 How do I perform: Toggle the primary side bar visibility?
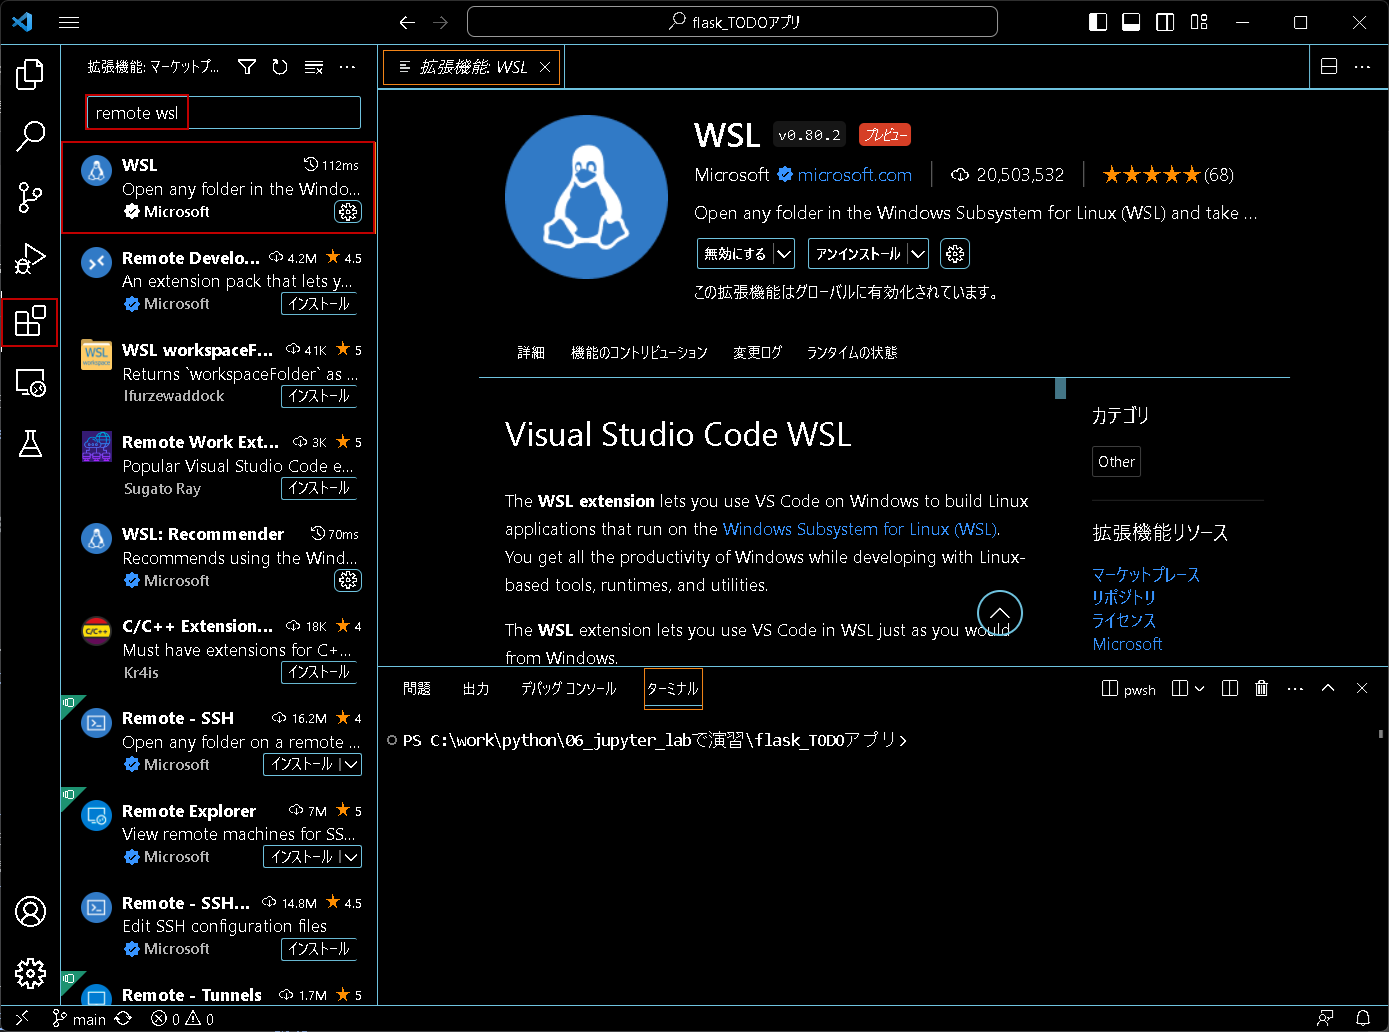[x=1098, y=22]
